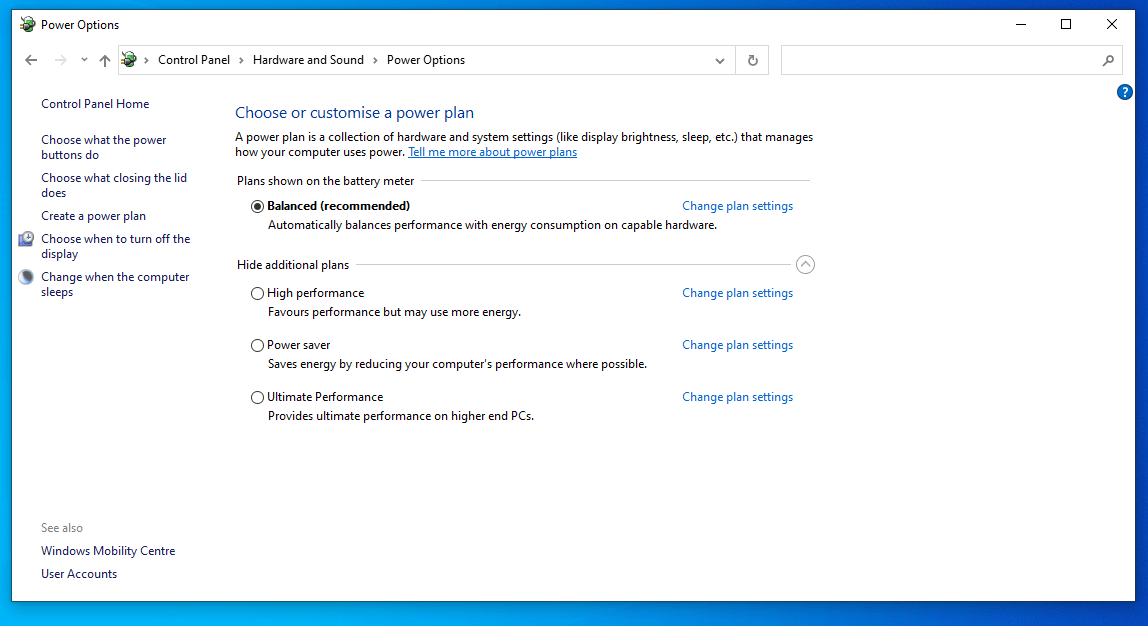
Task: Go up one level with the up arrow
Action: click(105, 60)
